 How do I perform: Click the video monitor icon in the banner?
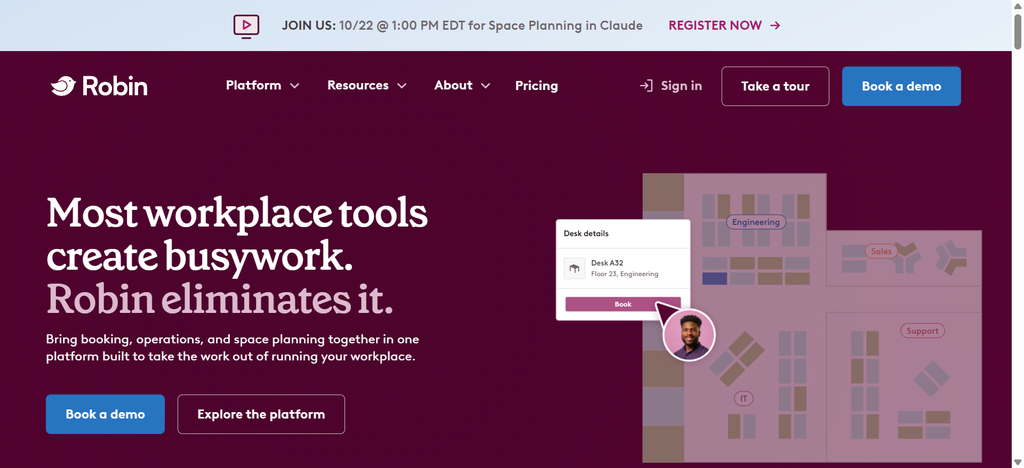246,26
